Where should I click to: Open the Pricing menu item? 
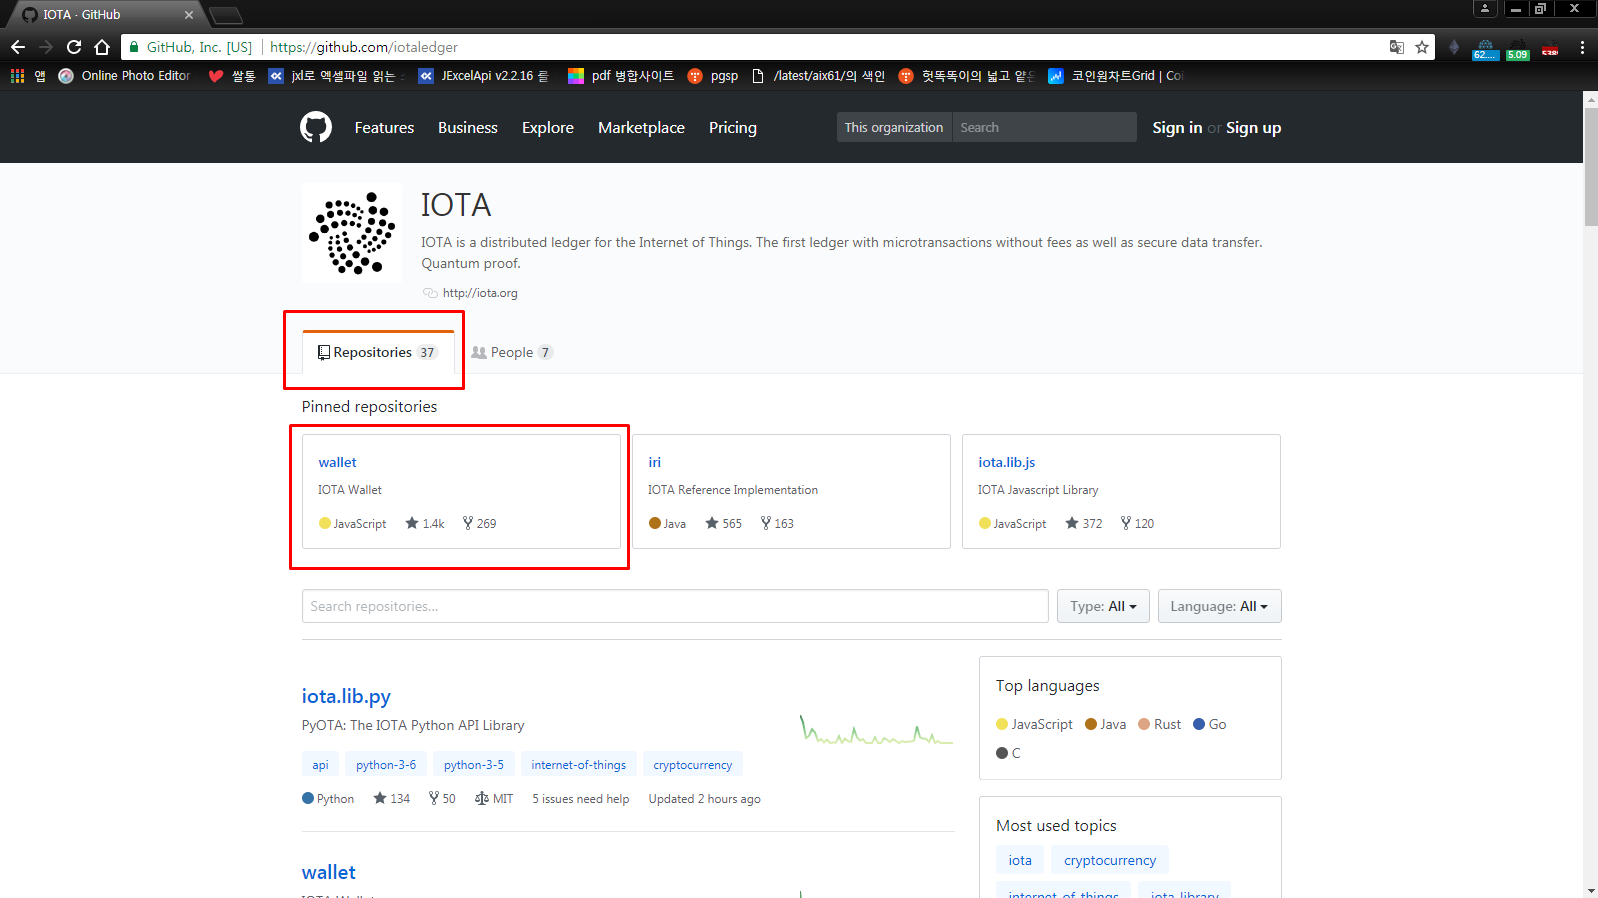pos(733,128)
